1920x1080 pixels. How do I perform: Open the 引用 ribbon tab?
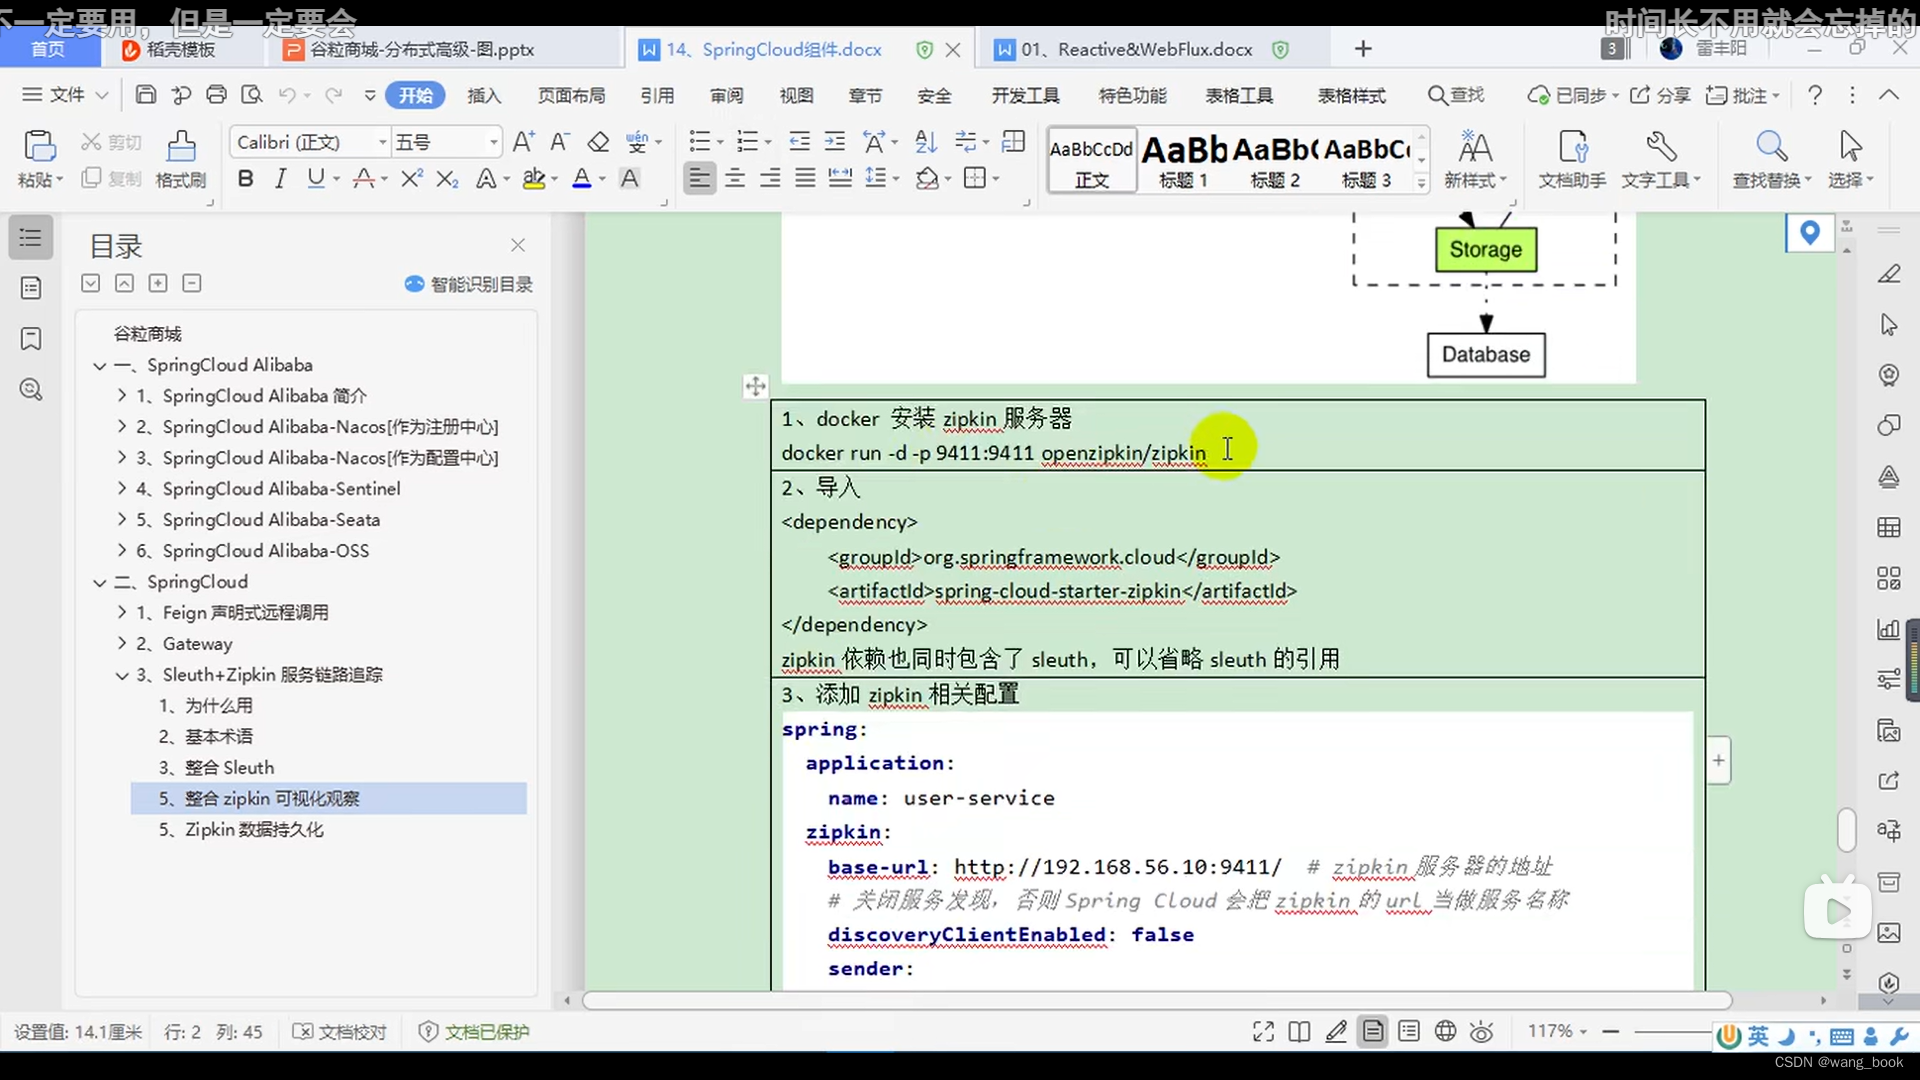click(x=657, y=95)
